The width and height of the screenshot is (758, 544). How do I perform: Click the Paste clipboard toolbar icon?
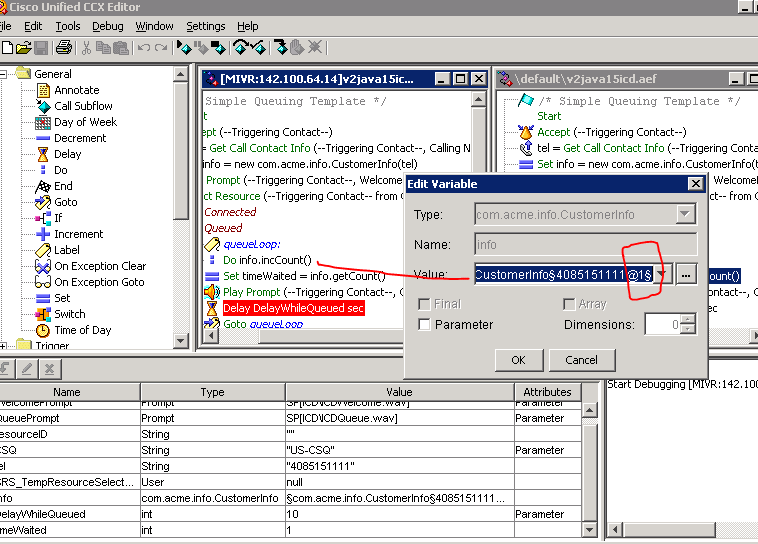coord(120,47)
